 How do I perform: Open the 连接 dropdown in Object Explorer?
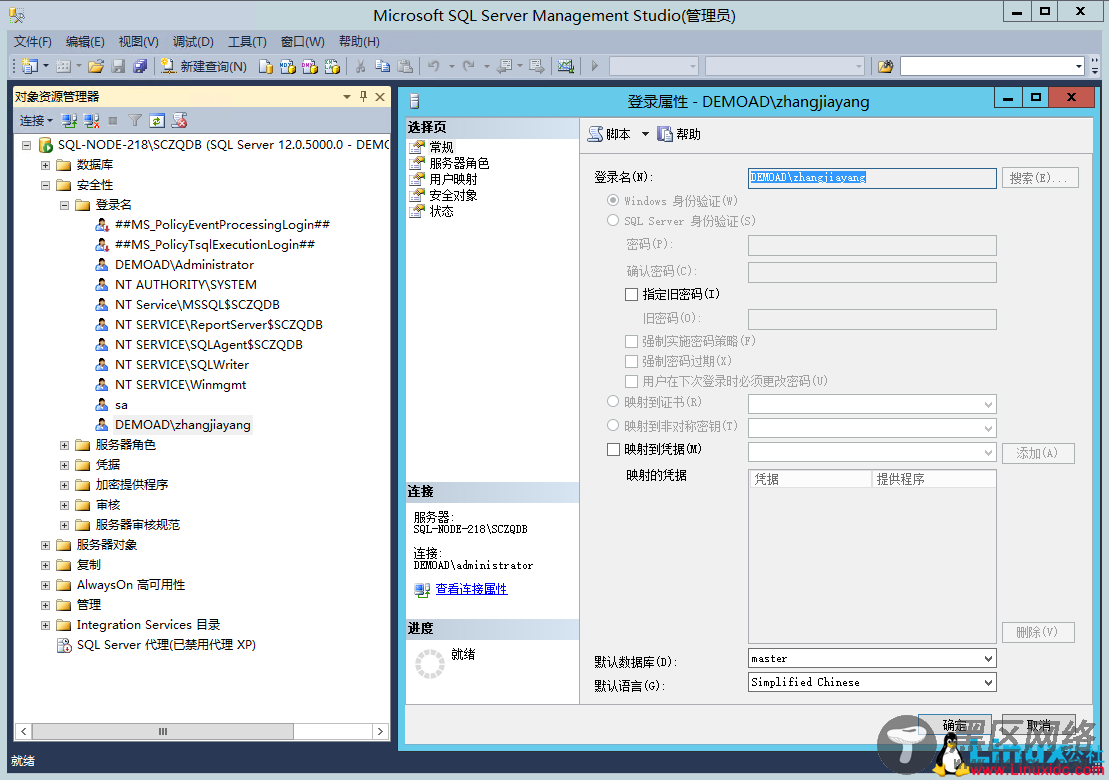(x=36, y=121)
